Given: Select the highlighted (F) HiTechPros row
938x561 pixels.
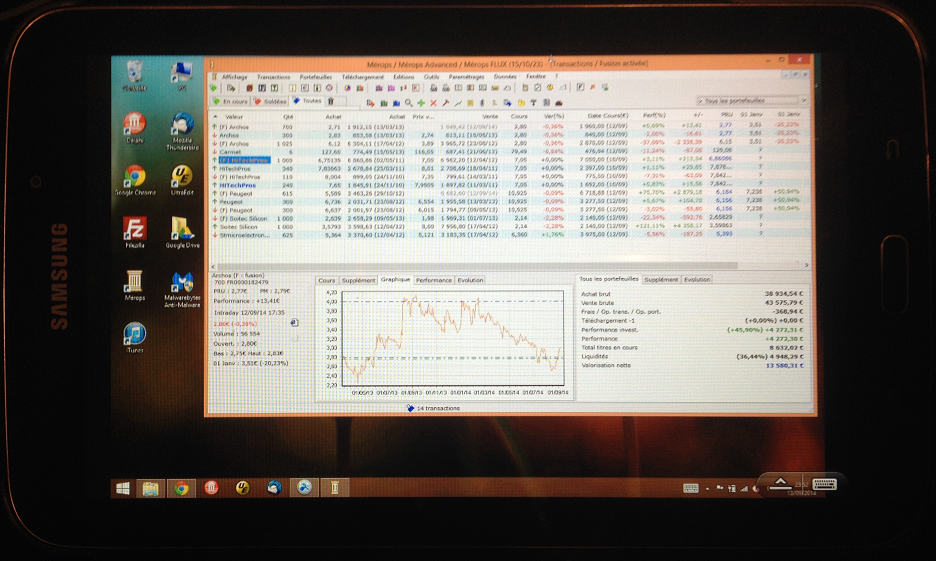Looking at the screenshot, I should 508,160.
